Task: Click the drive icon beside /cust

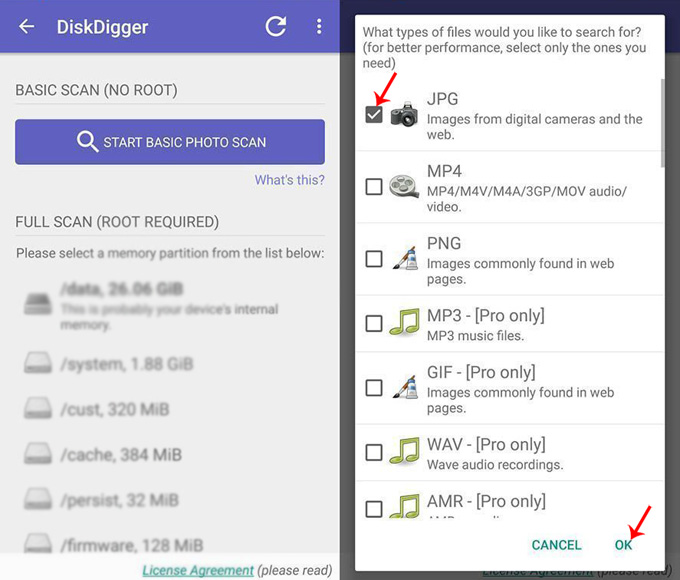Action: [38, 408]
